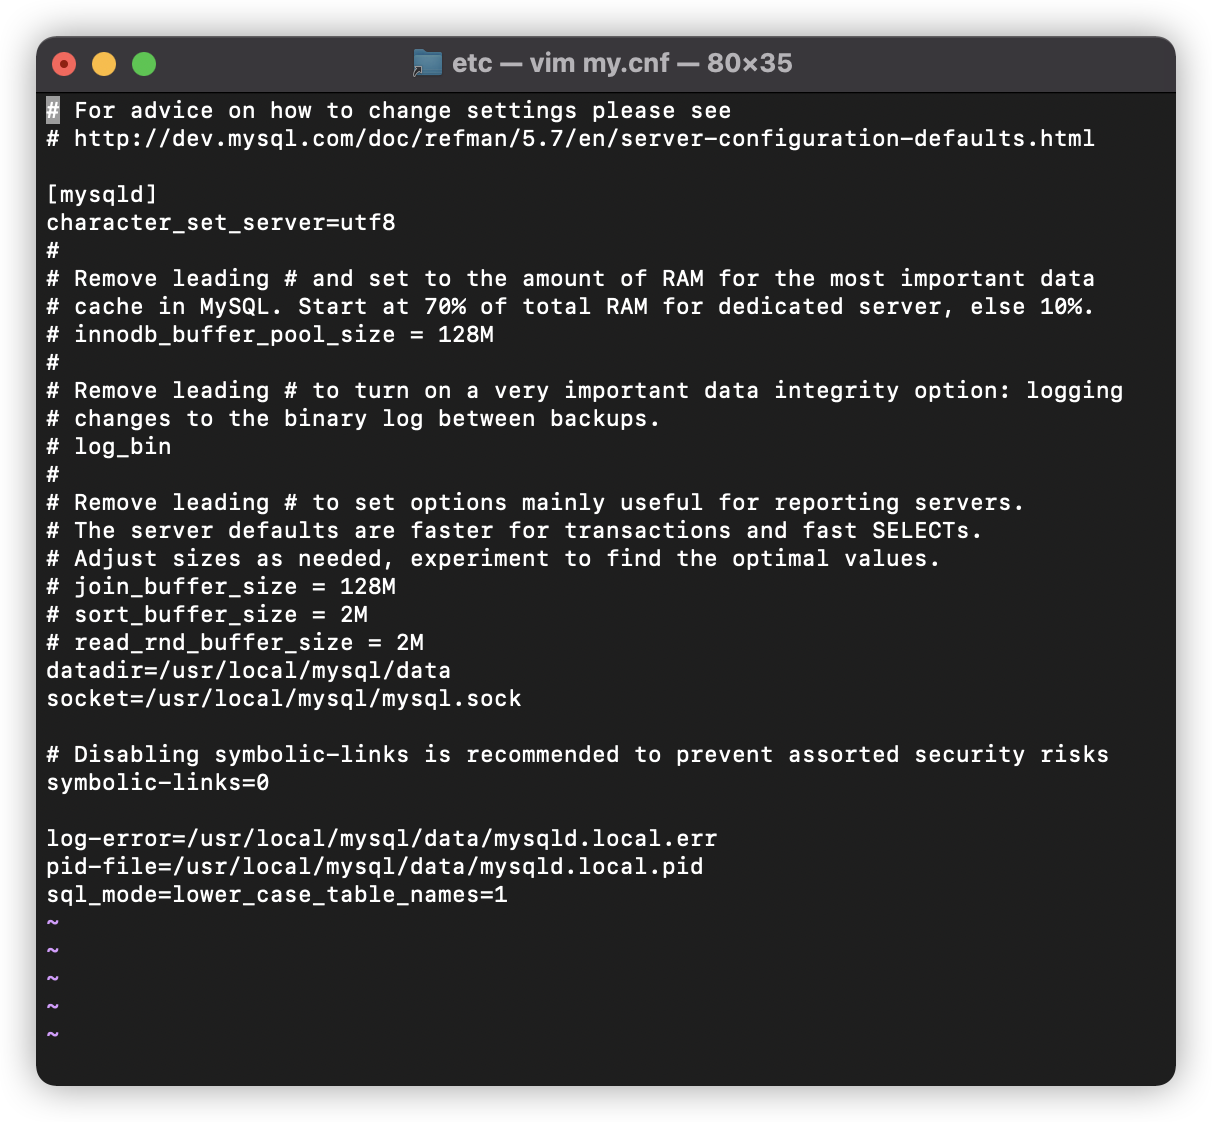Click the yellow minimize window button
This screenshot has width=1212, height=1122.
(x=104, y=64)
